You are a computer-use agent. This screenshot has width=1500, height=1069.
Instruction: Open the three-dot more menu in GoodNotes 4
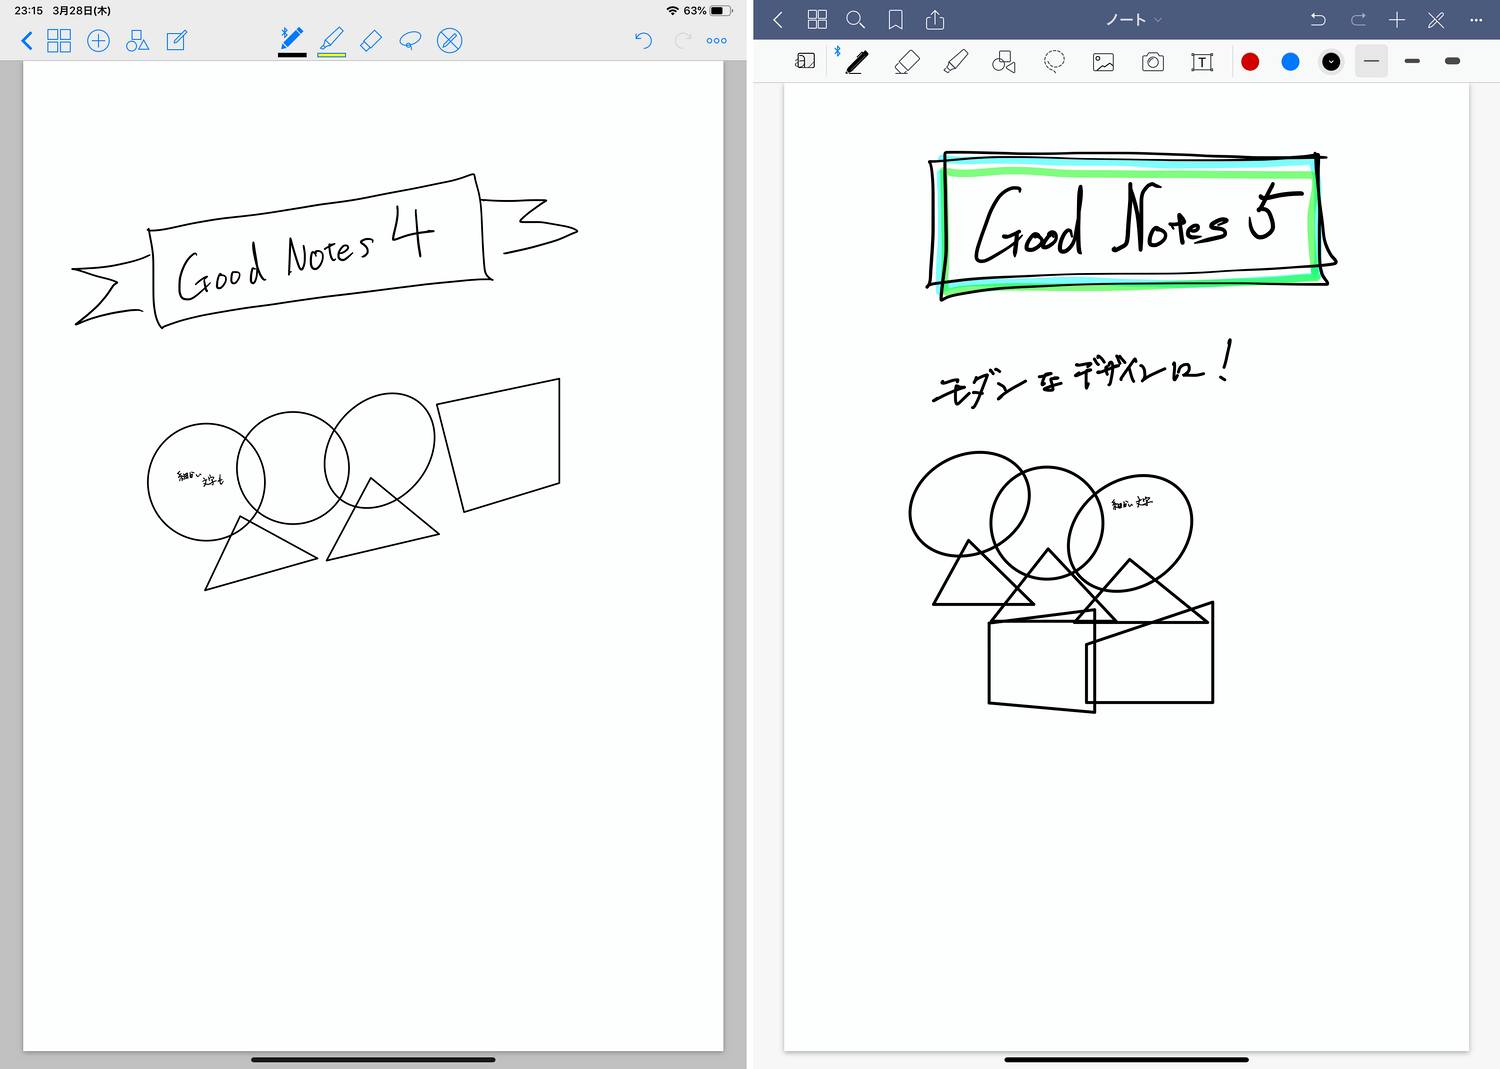click(x=717, y=41)
